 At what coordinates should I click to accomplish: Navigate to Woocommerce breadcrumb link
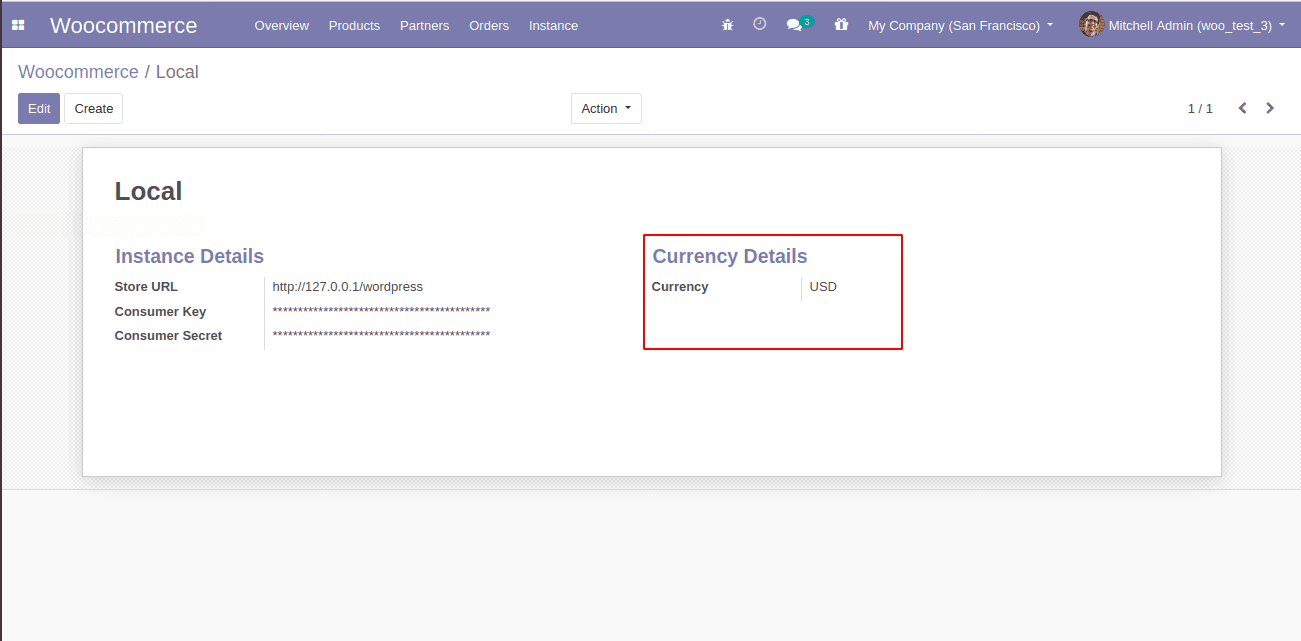click(x=78, y=72)
